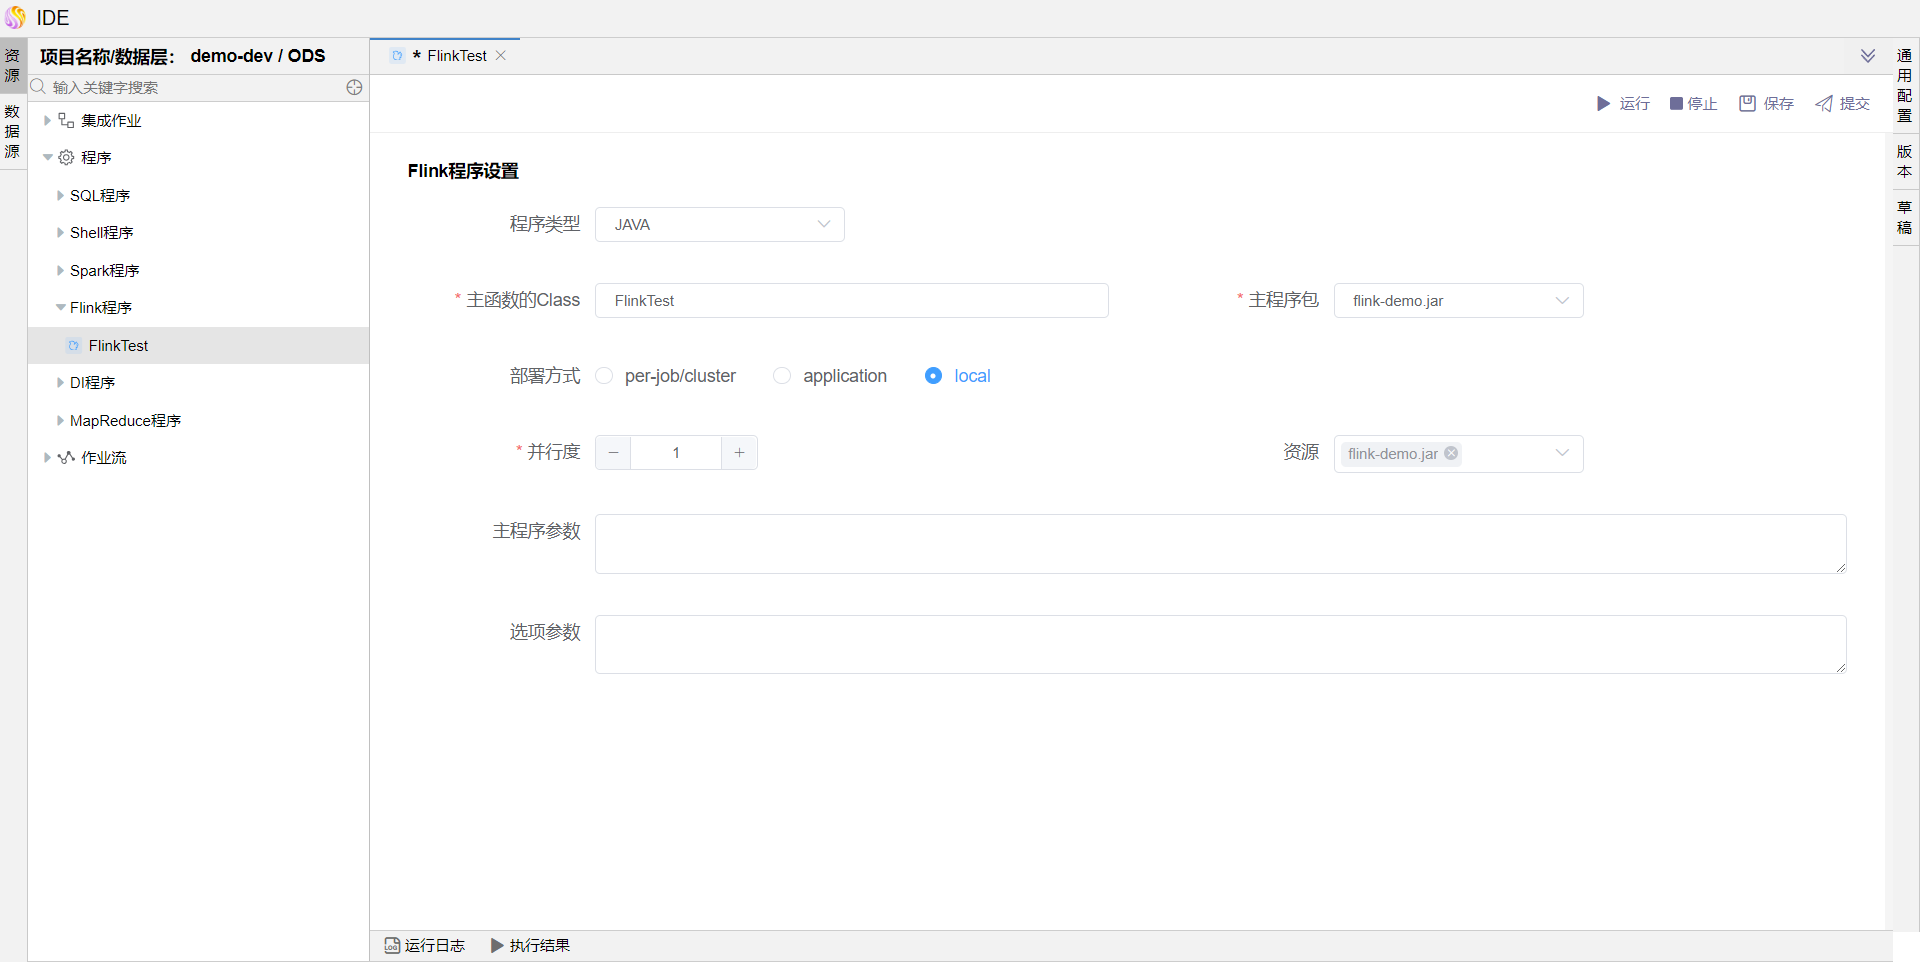
Task: Open the 运行日志 log panel
Action: (x=425, y=945)
